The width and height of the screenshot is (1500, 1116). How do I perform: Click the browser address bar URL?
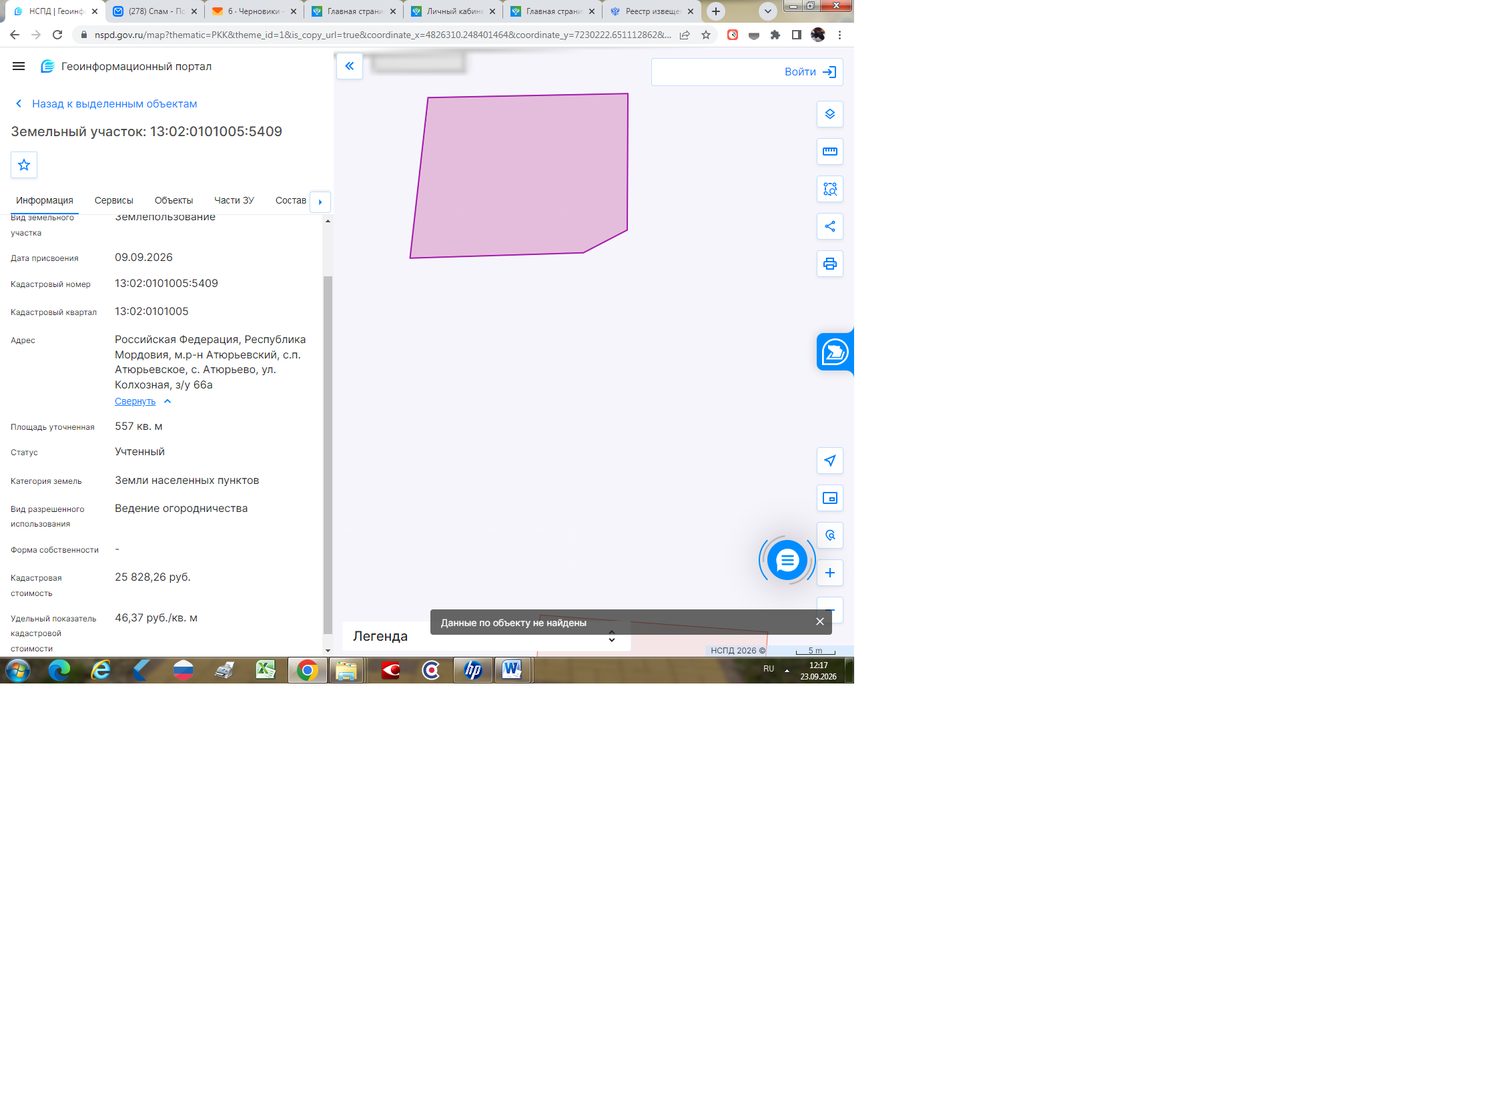click(382, 35)
